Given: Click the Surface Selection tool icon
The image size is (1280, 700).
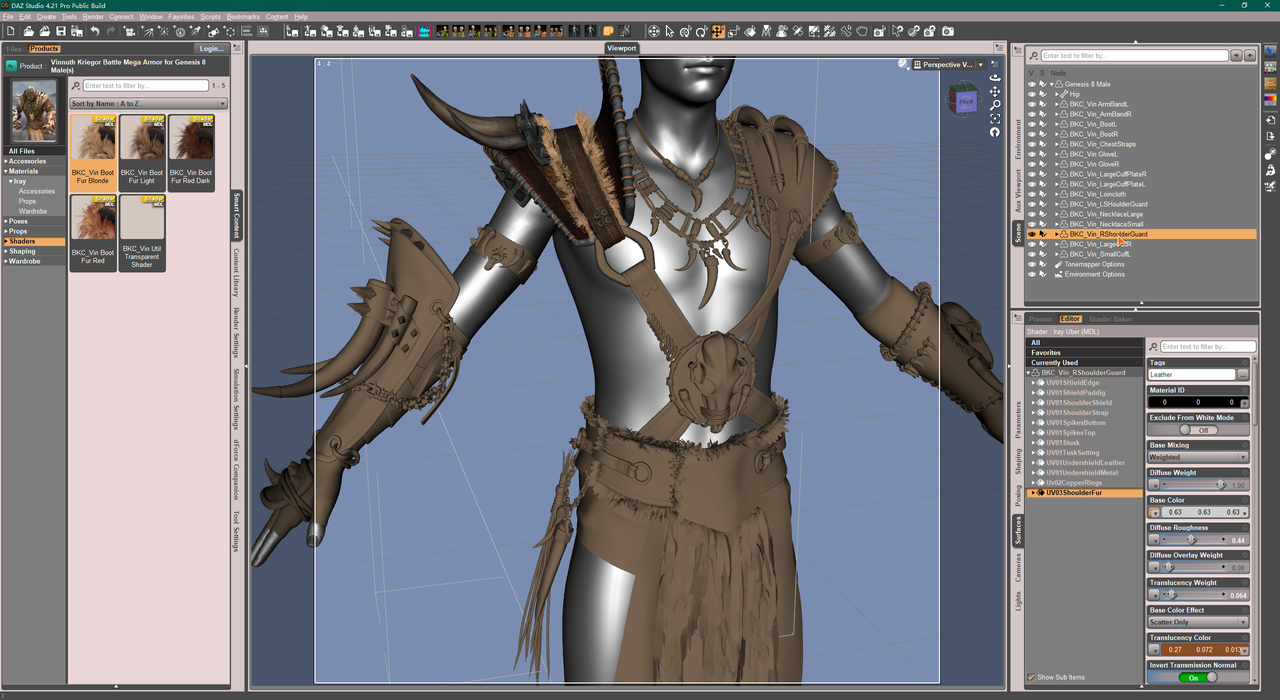Looking at the screenshot, I should pos(749,31).
